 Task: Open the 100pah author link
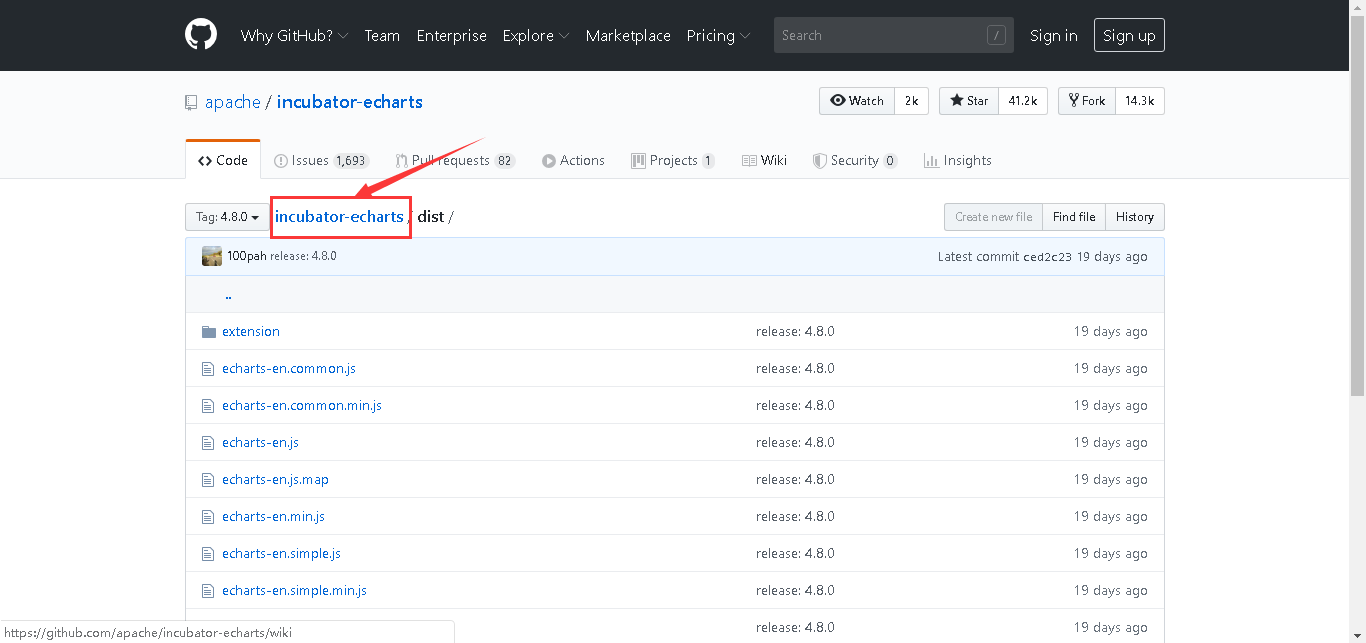(246, 256)
